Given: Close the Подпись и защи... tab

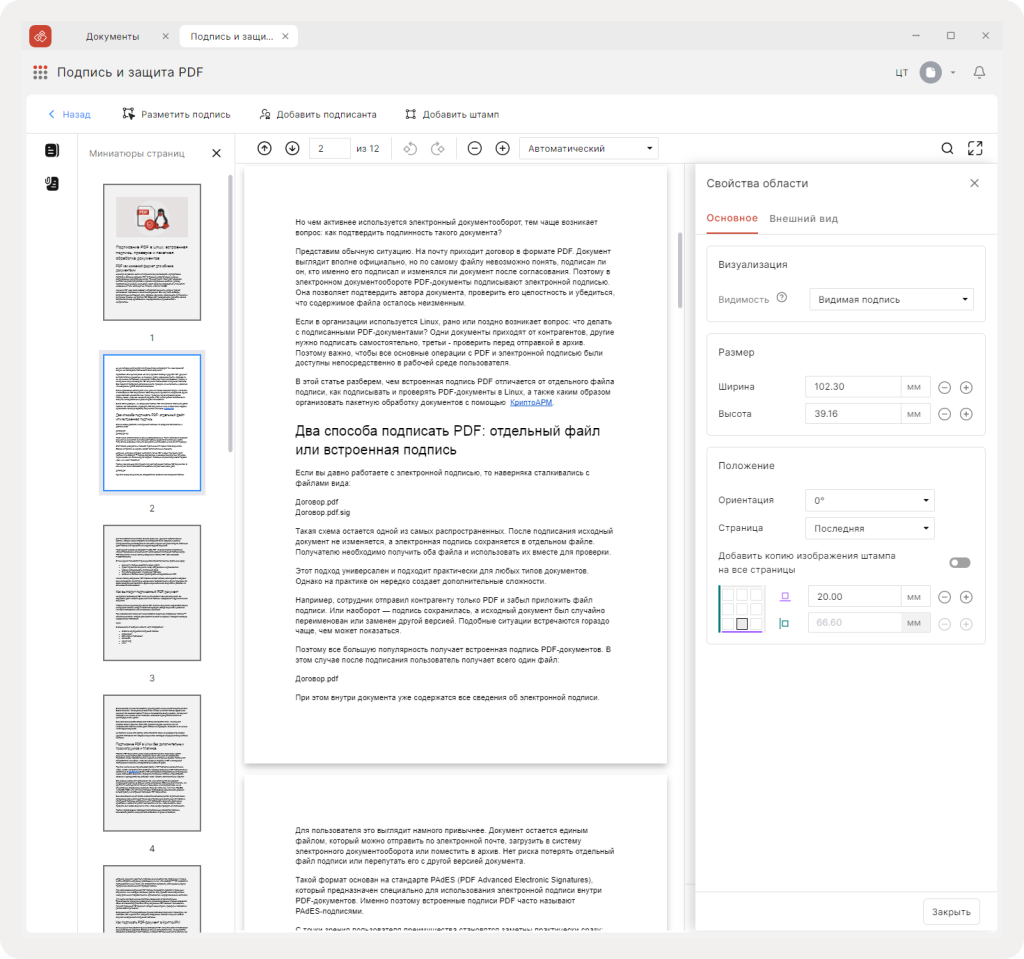Looking at the screenshot, I should (285, 37).
